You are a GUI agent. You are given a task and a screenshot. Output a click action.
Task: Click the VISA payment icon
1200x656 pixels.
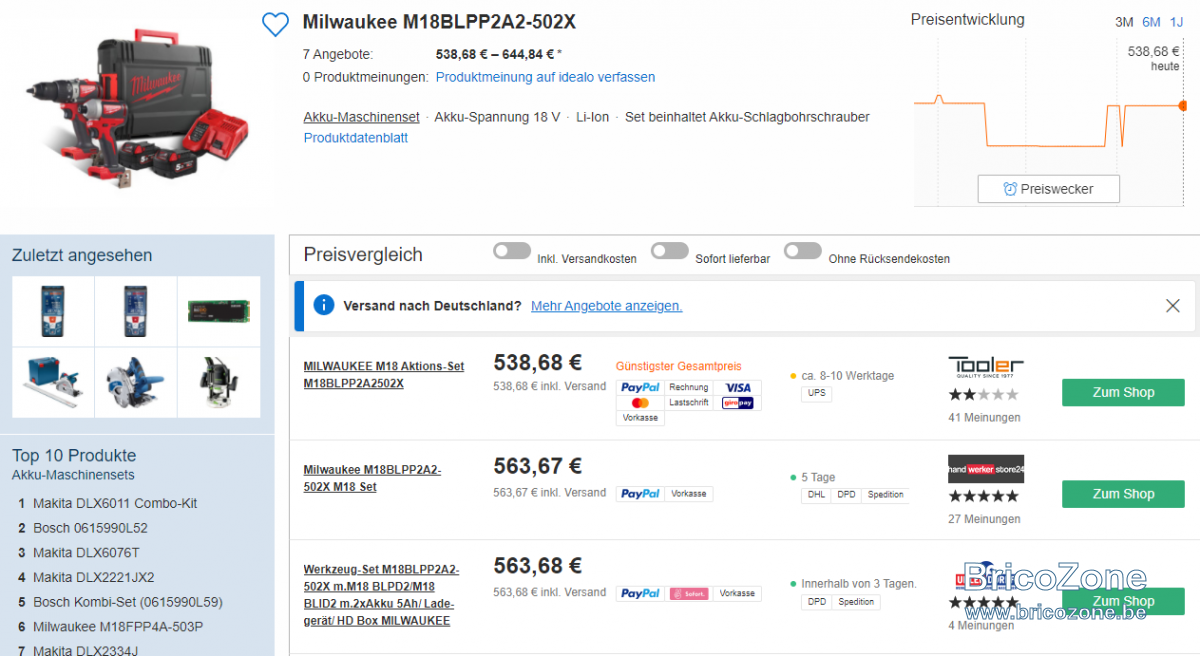[x=738, y=387]
